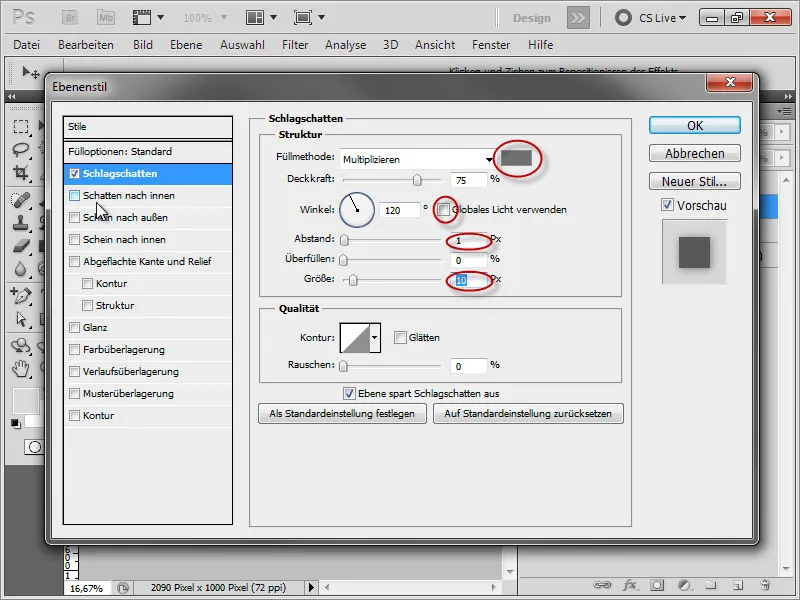Check the Glätten checkbox
Screen dimensions: 800x600
point(401,337)
